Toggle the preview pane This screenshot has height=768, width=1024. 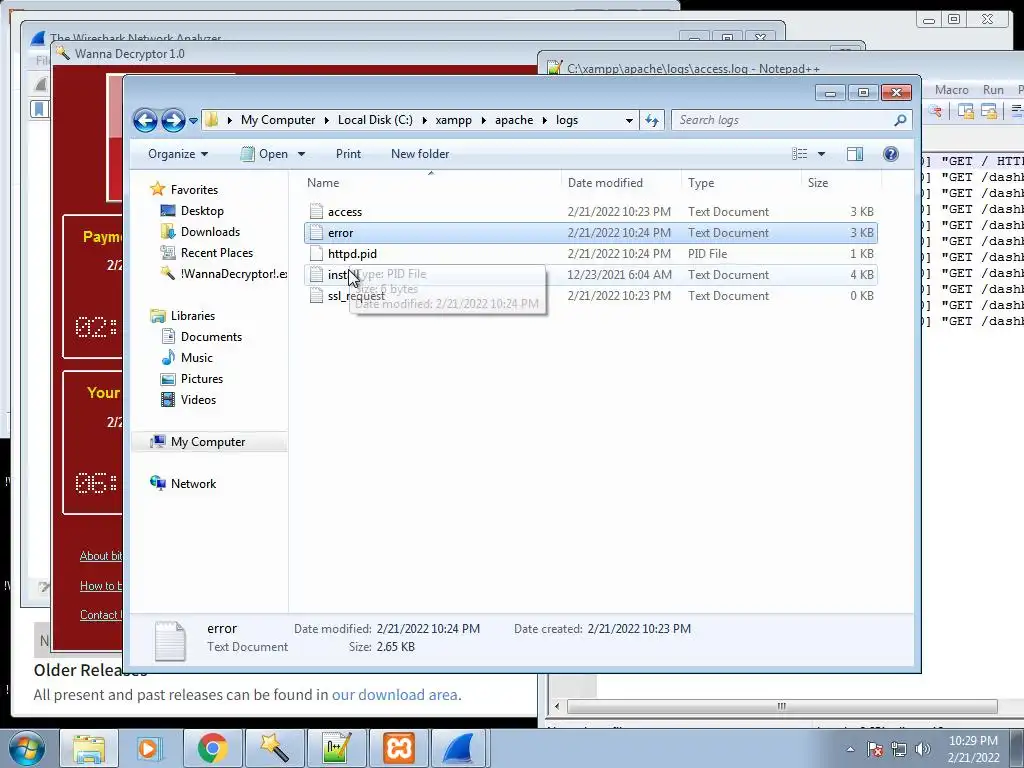(855, 154)
